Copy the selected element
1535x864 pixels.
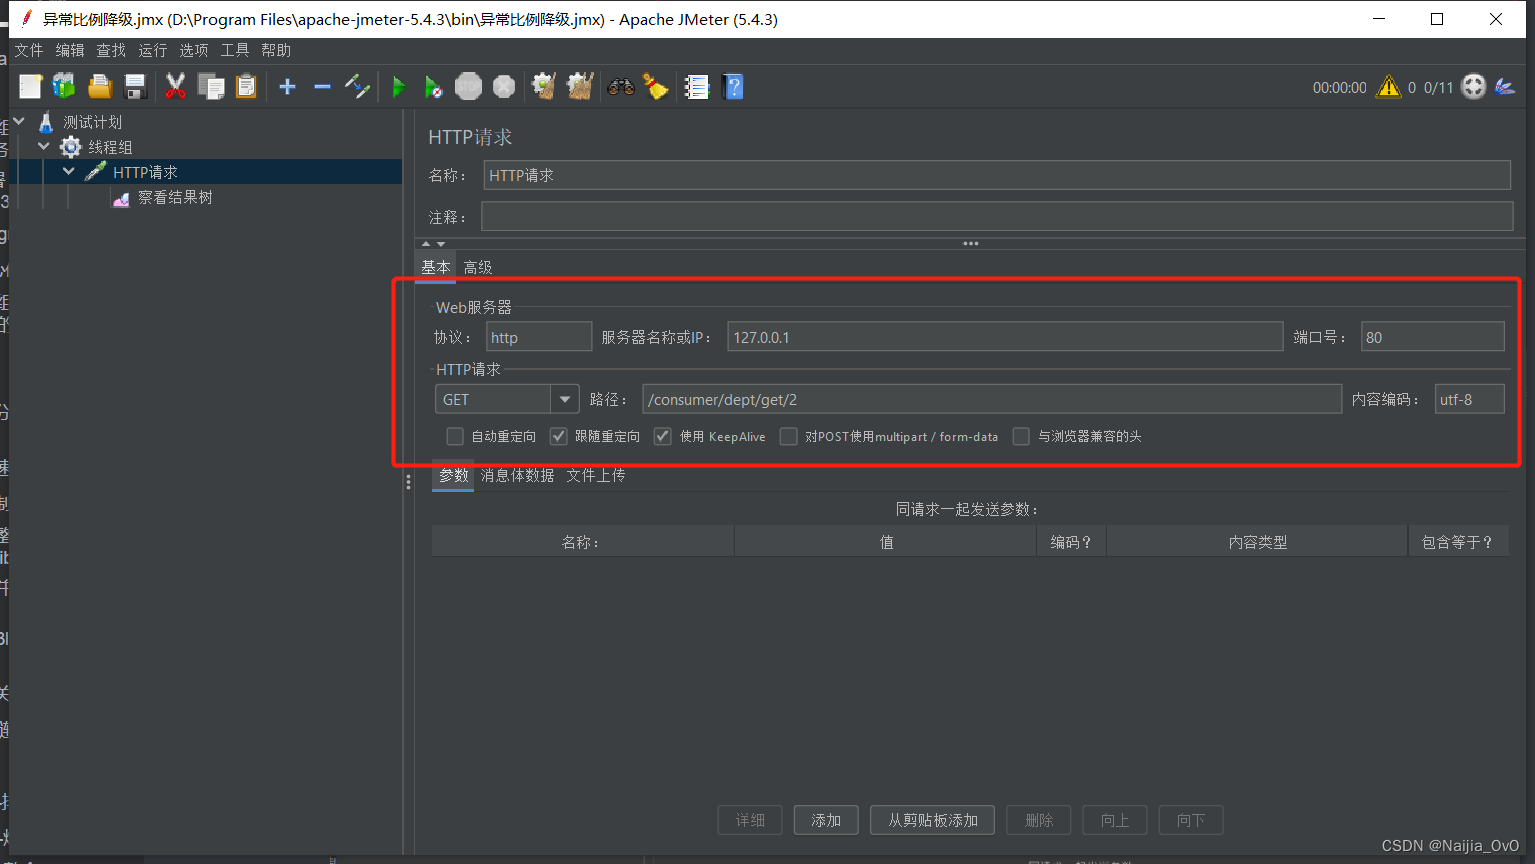point(211,87)
